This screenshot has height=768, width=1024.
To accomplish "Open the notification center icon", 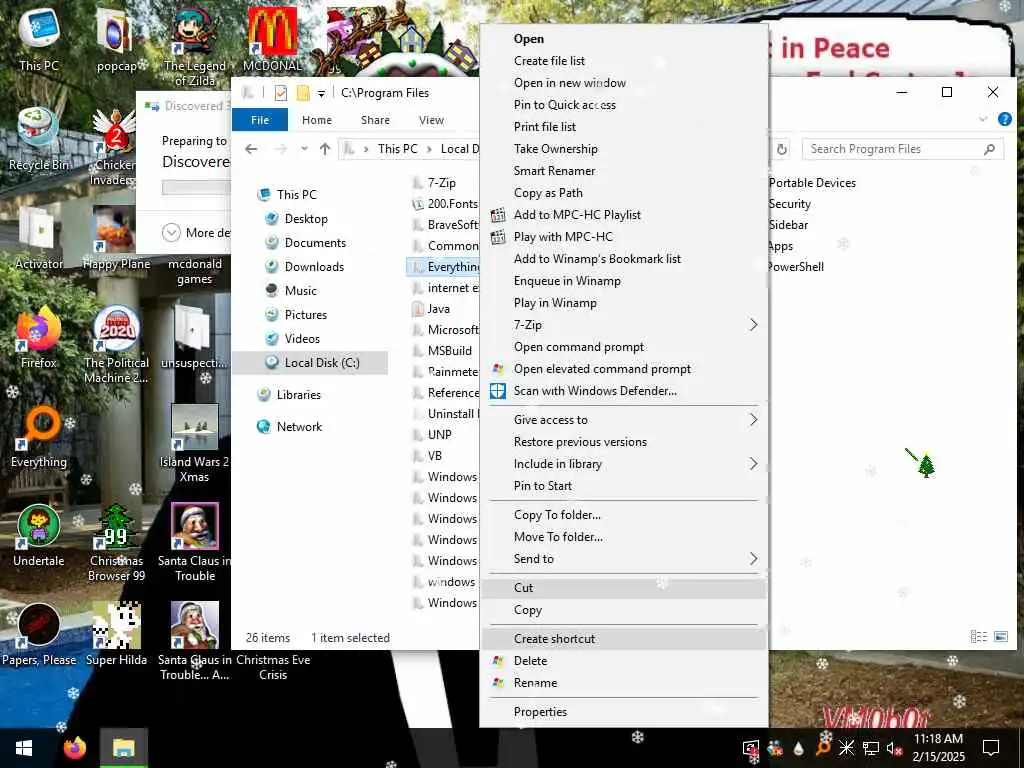I will (991, 748).
